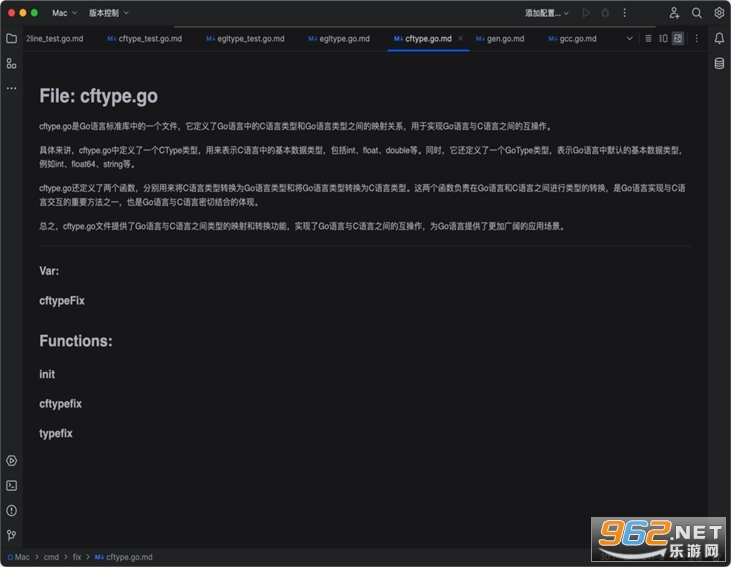
Task: Click the 'typefix' function name
Action: tap(55, 433)
